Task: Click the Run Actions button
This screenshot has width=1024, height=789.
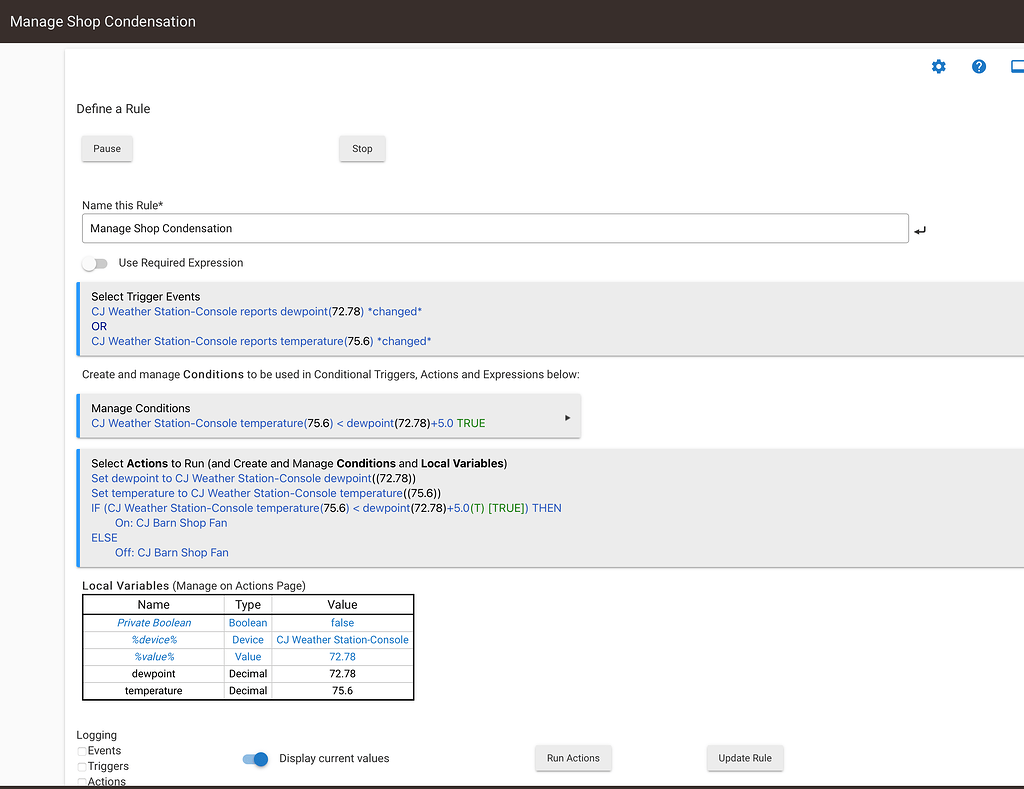Action: point(573,759)
